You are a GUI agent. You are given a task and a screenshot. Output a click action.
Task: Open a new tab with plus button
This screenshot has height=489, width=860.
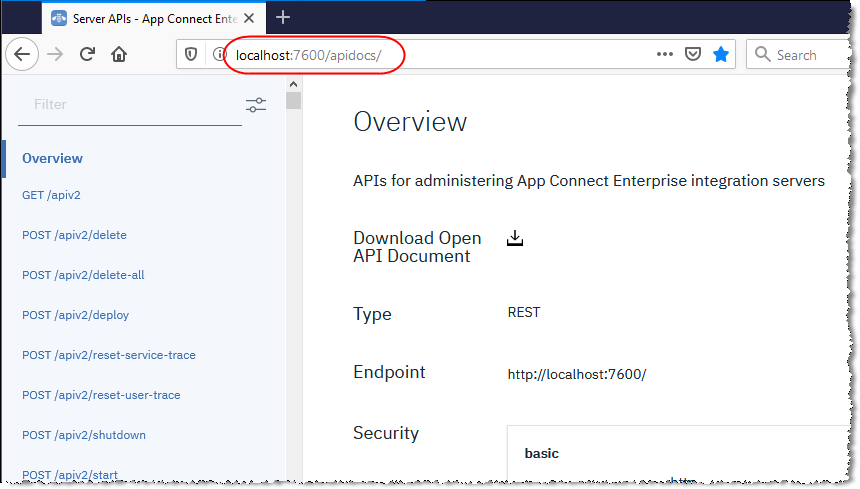click(x=283, y=17)
